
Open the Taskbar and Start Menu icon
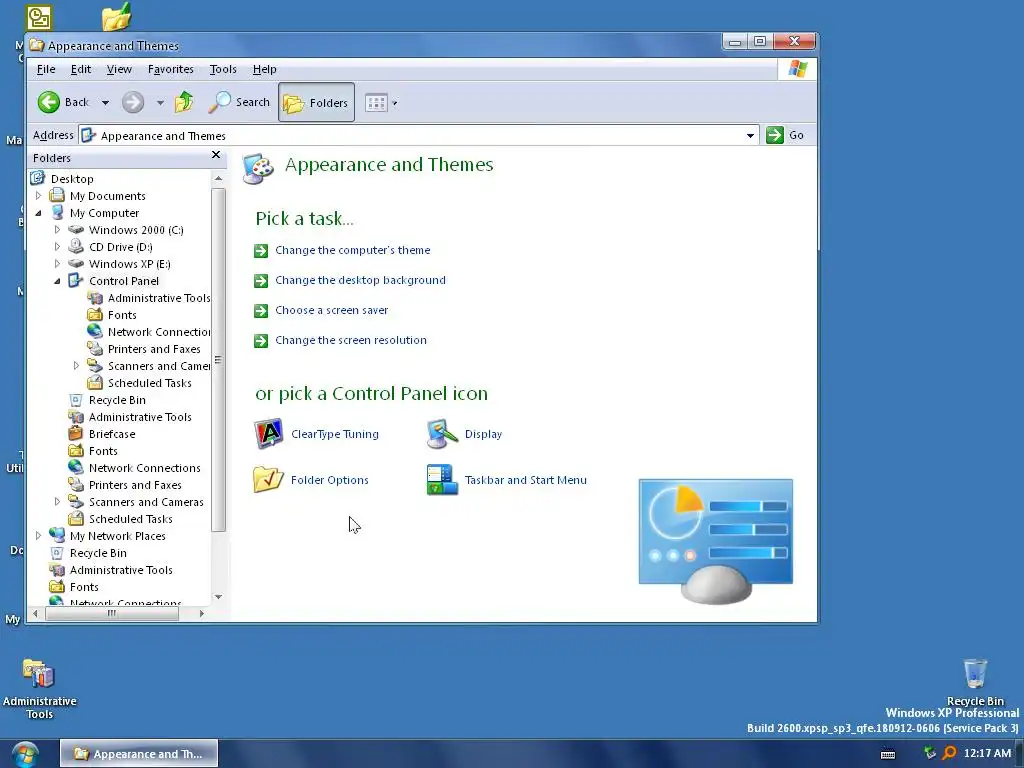[507, 480]
